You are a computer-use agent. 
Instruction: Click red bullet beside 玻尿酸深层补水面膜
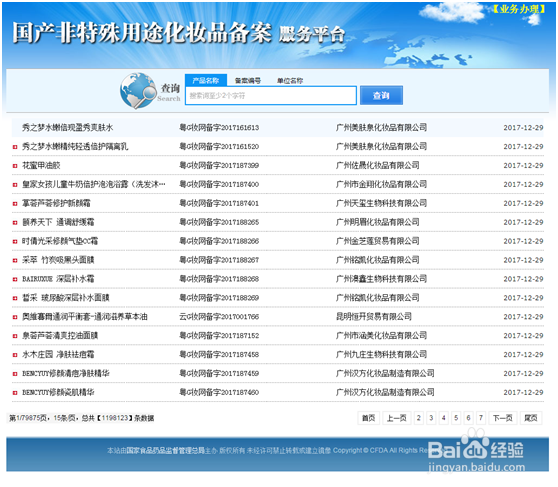click(x=15, y=298)
